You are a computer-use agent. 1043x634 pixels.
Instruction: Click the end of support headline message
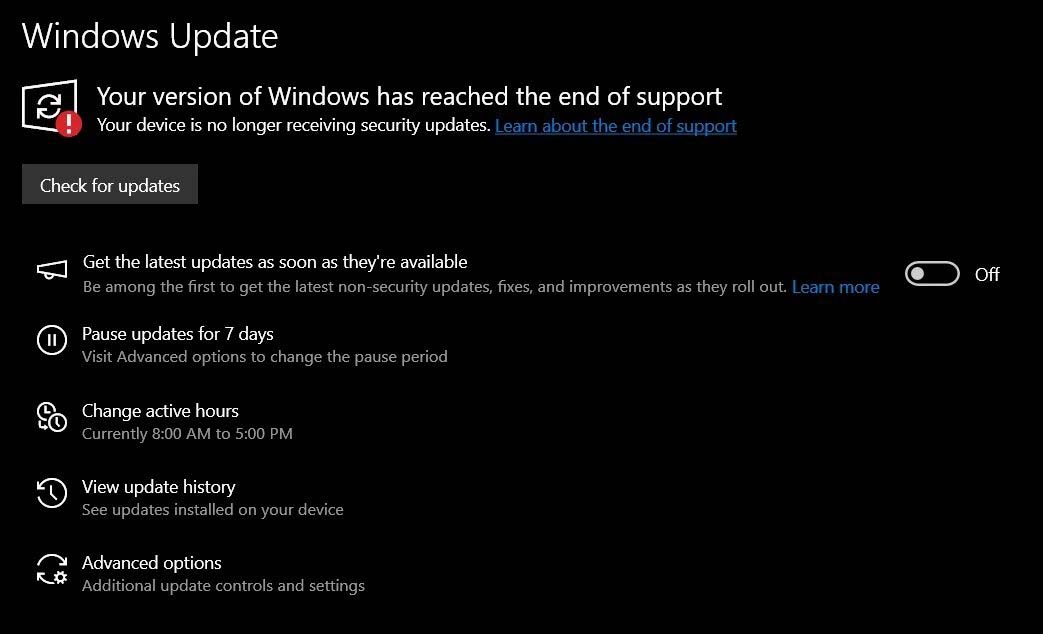pyautogui.click(x=409, y=97)
